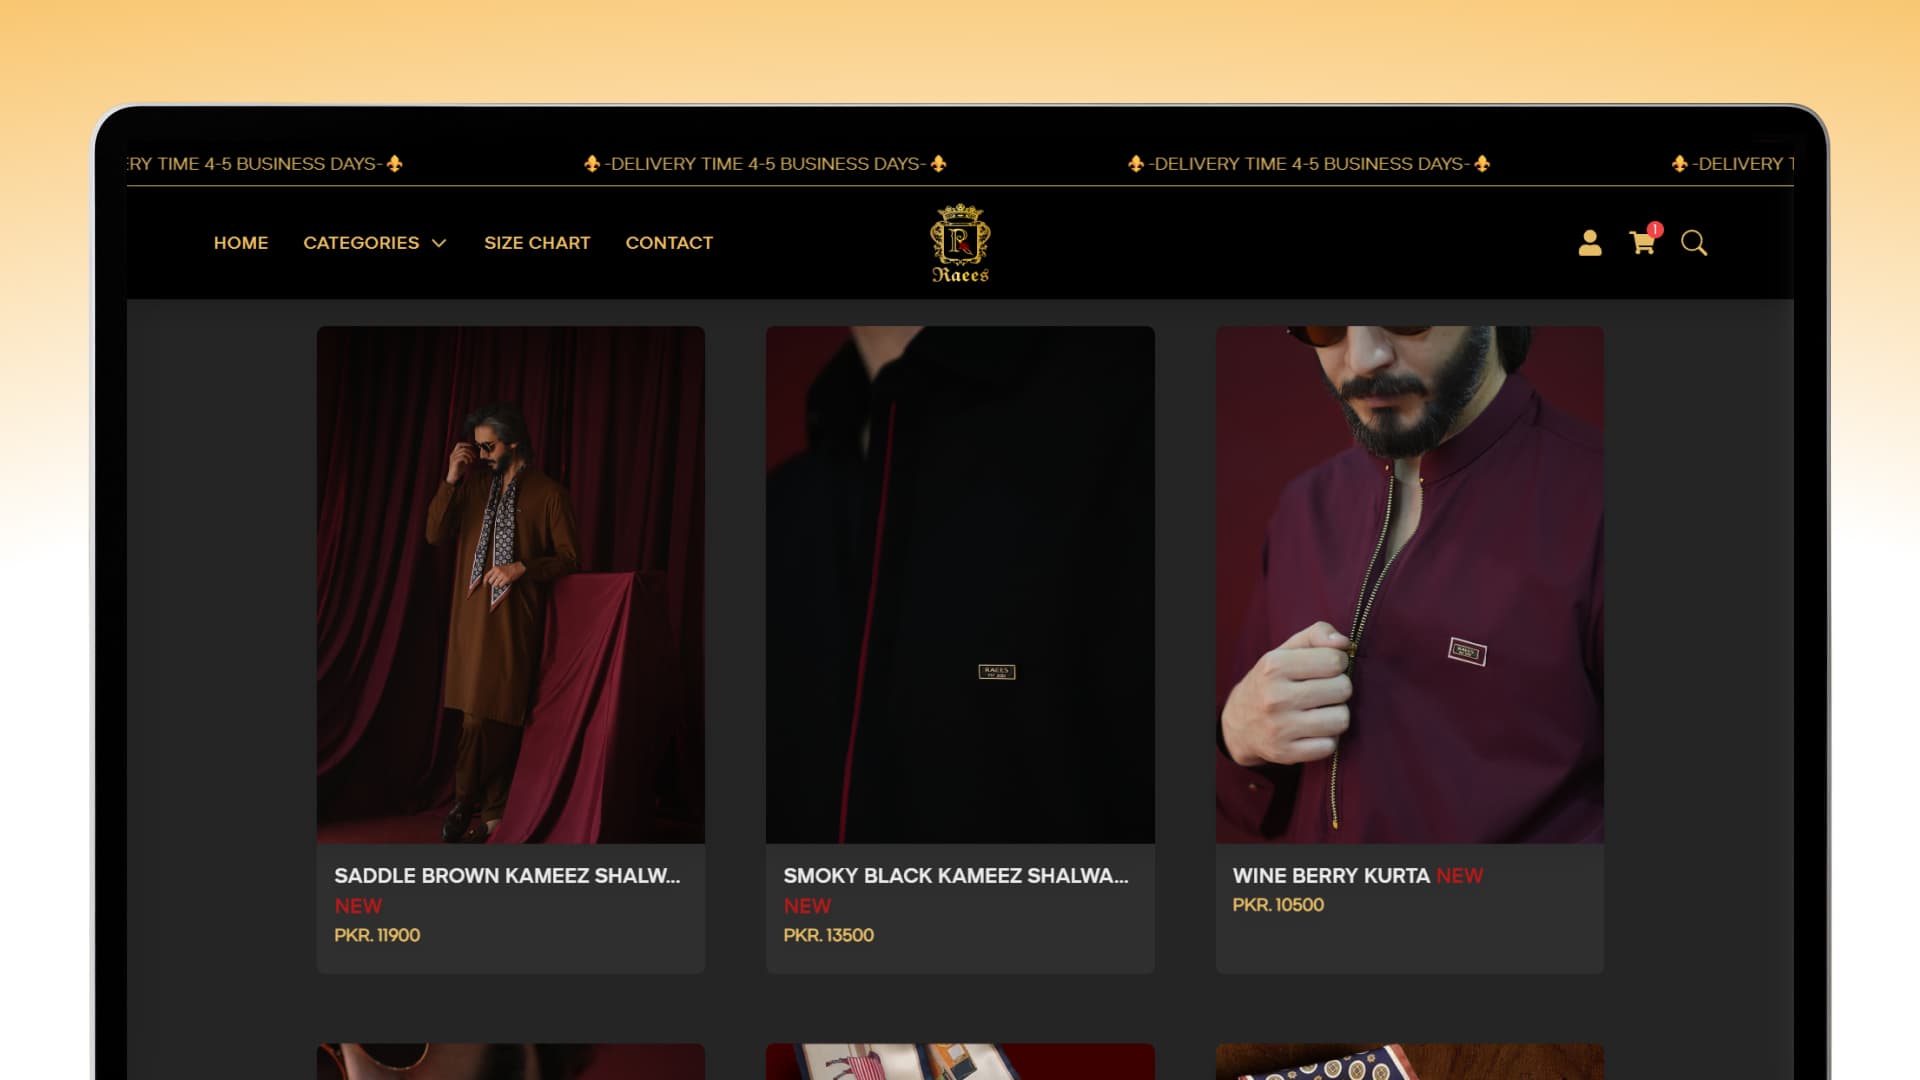Open Wine Berry Kurta product image
This screenshot has width=1920, height=1080.
click(x=1410, y=585)
